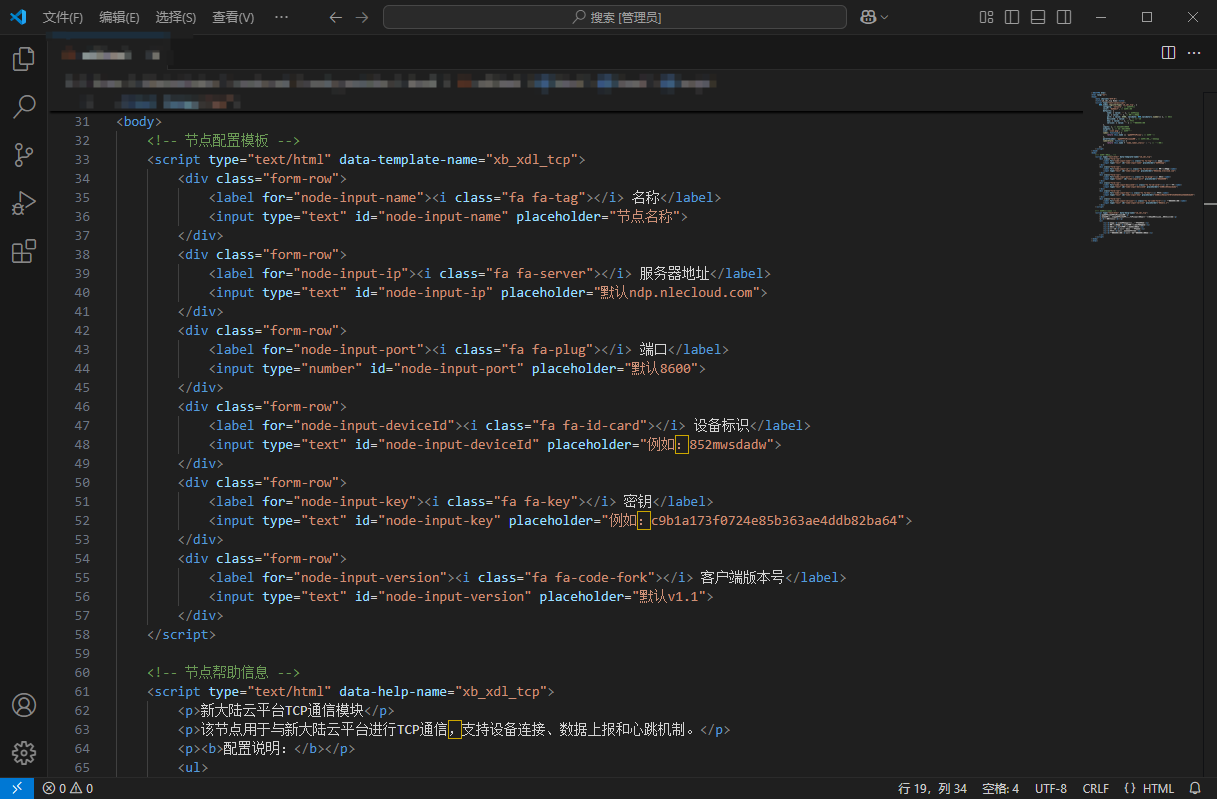This screenshot has width=1217, height=799.
Task: Open the 文件(F) menu
Action: 63,17
